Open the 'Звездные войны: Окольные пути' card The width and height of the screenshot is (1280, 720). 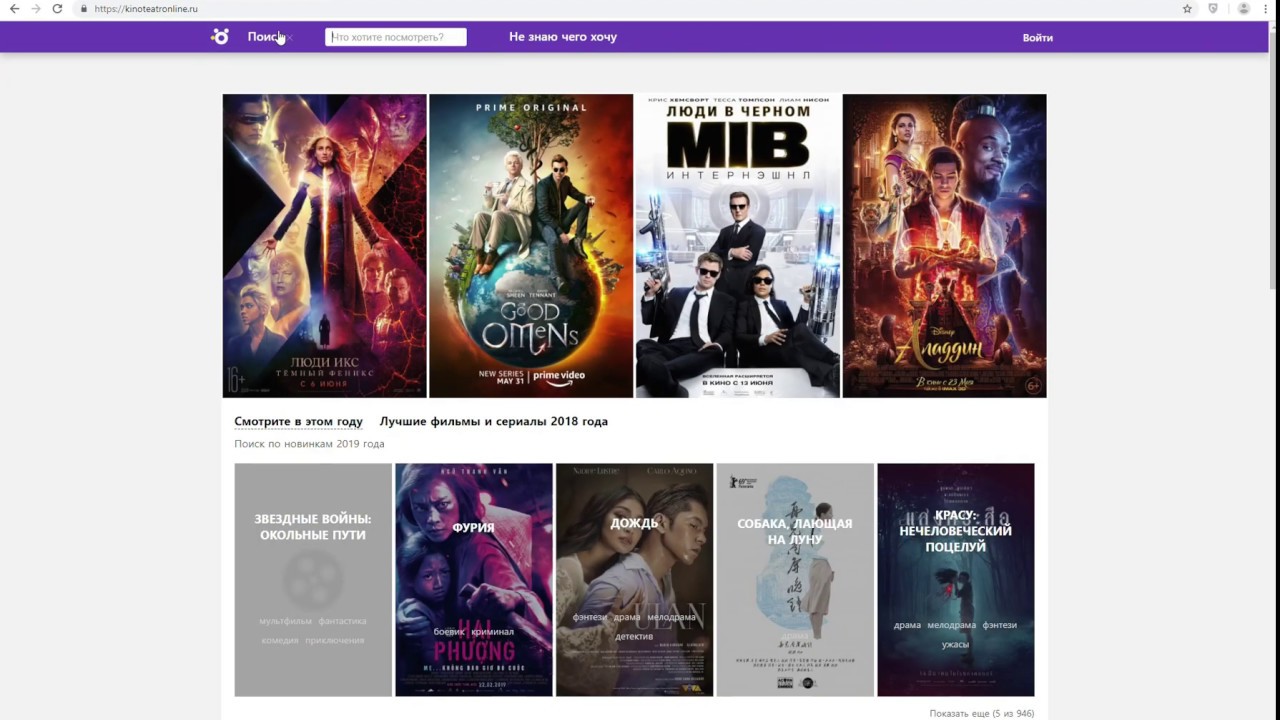[x=313, y=580]
